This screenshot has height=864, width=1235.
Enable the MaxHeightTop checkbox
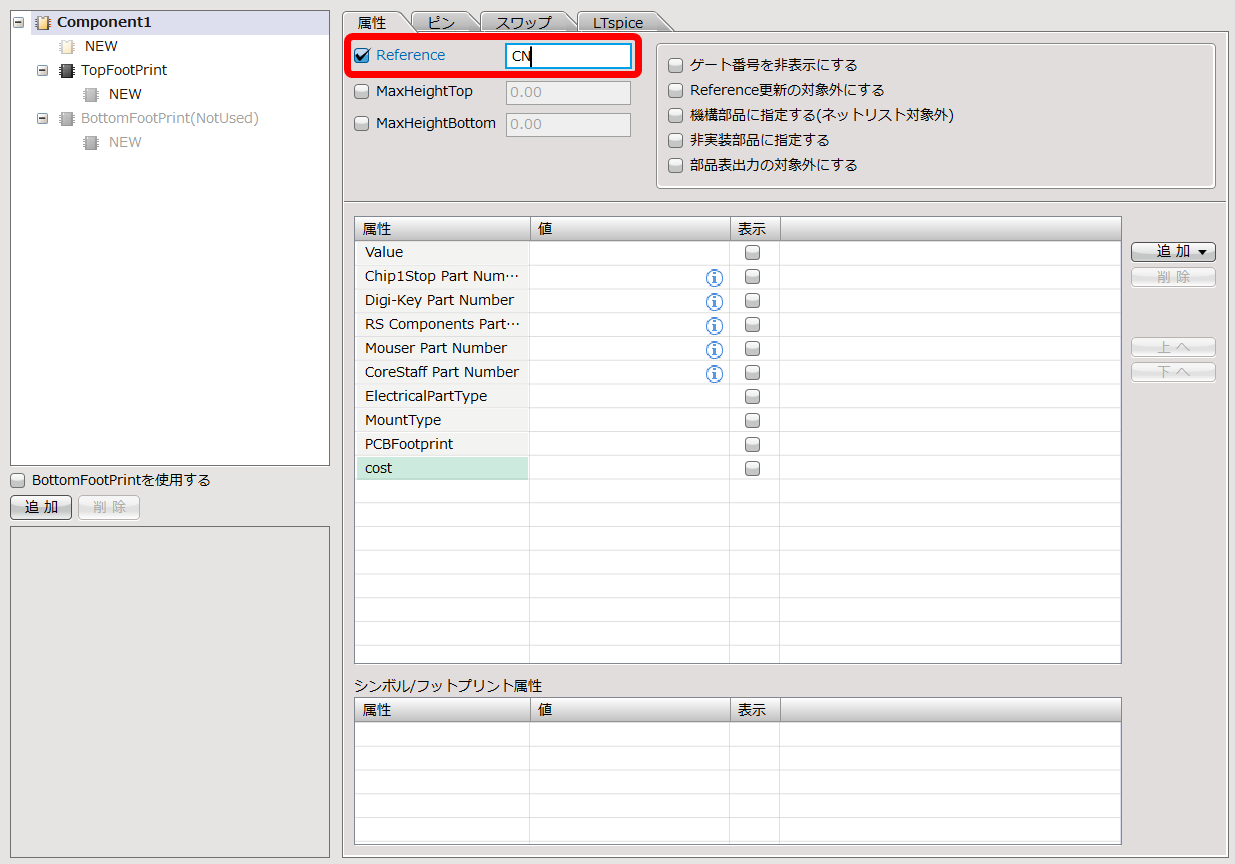coord(362,92)
